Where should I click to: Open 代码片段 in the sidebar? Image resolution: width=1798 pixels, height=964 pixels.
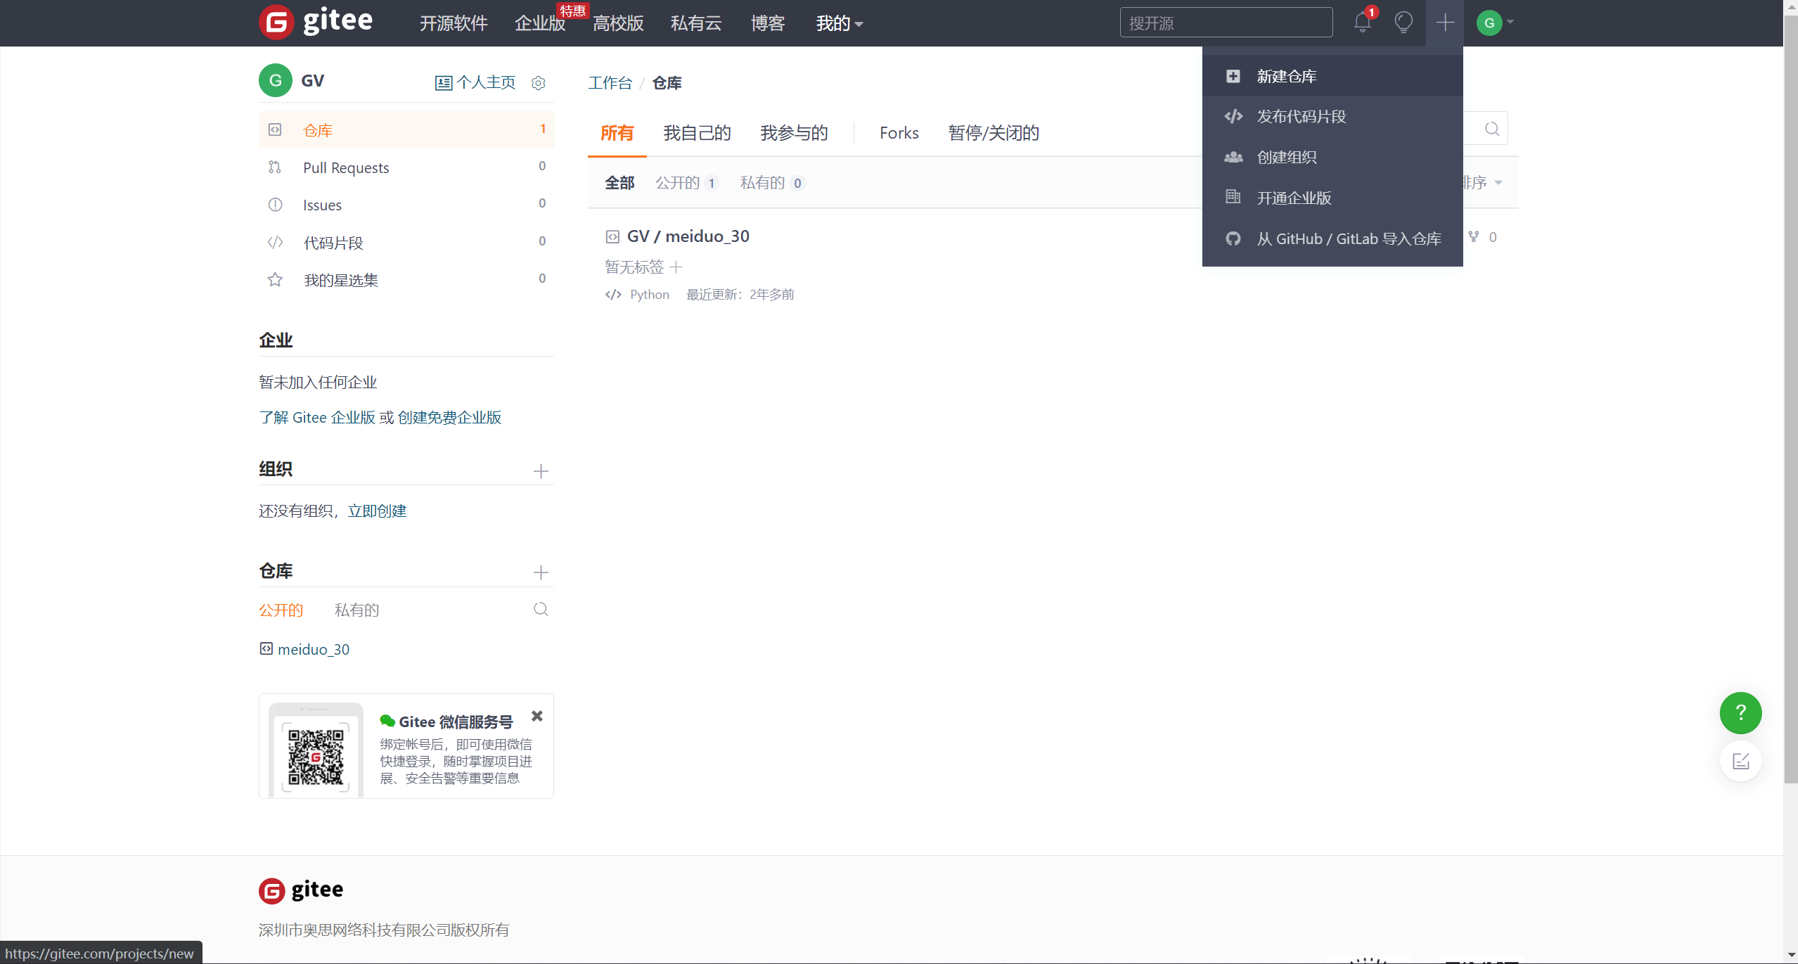tap(405, 242)
